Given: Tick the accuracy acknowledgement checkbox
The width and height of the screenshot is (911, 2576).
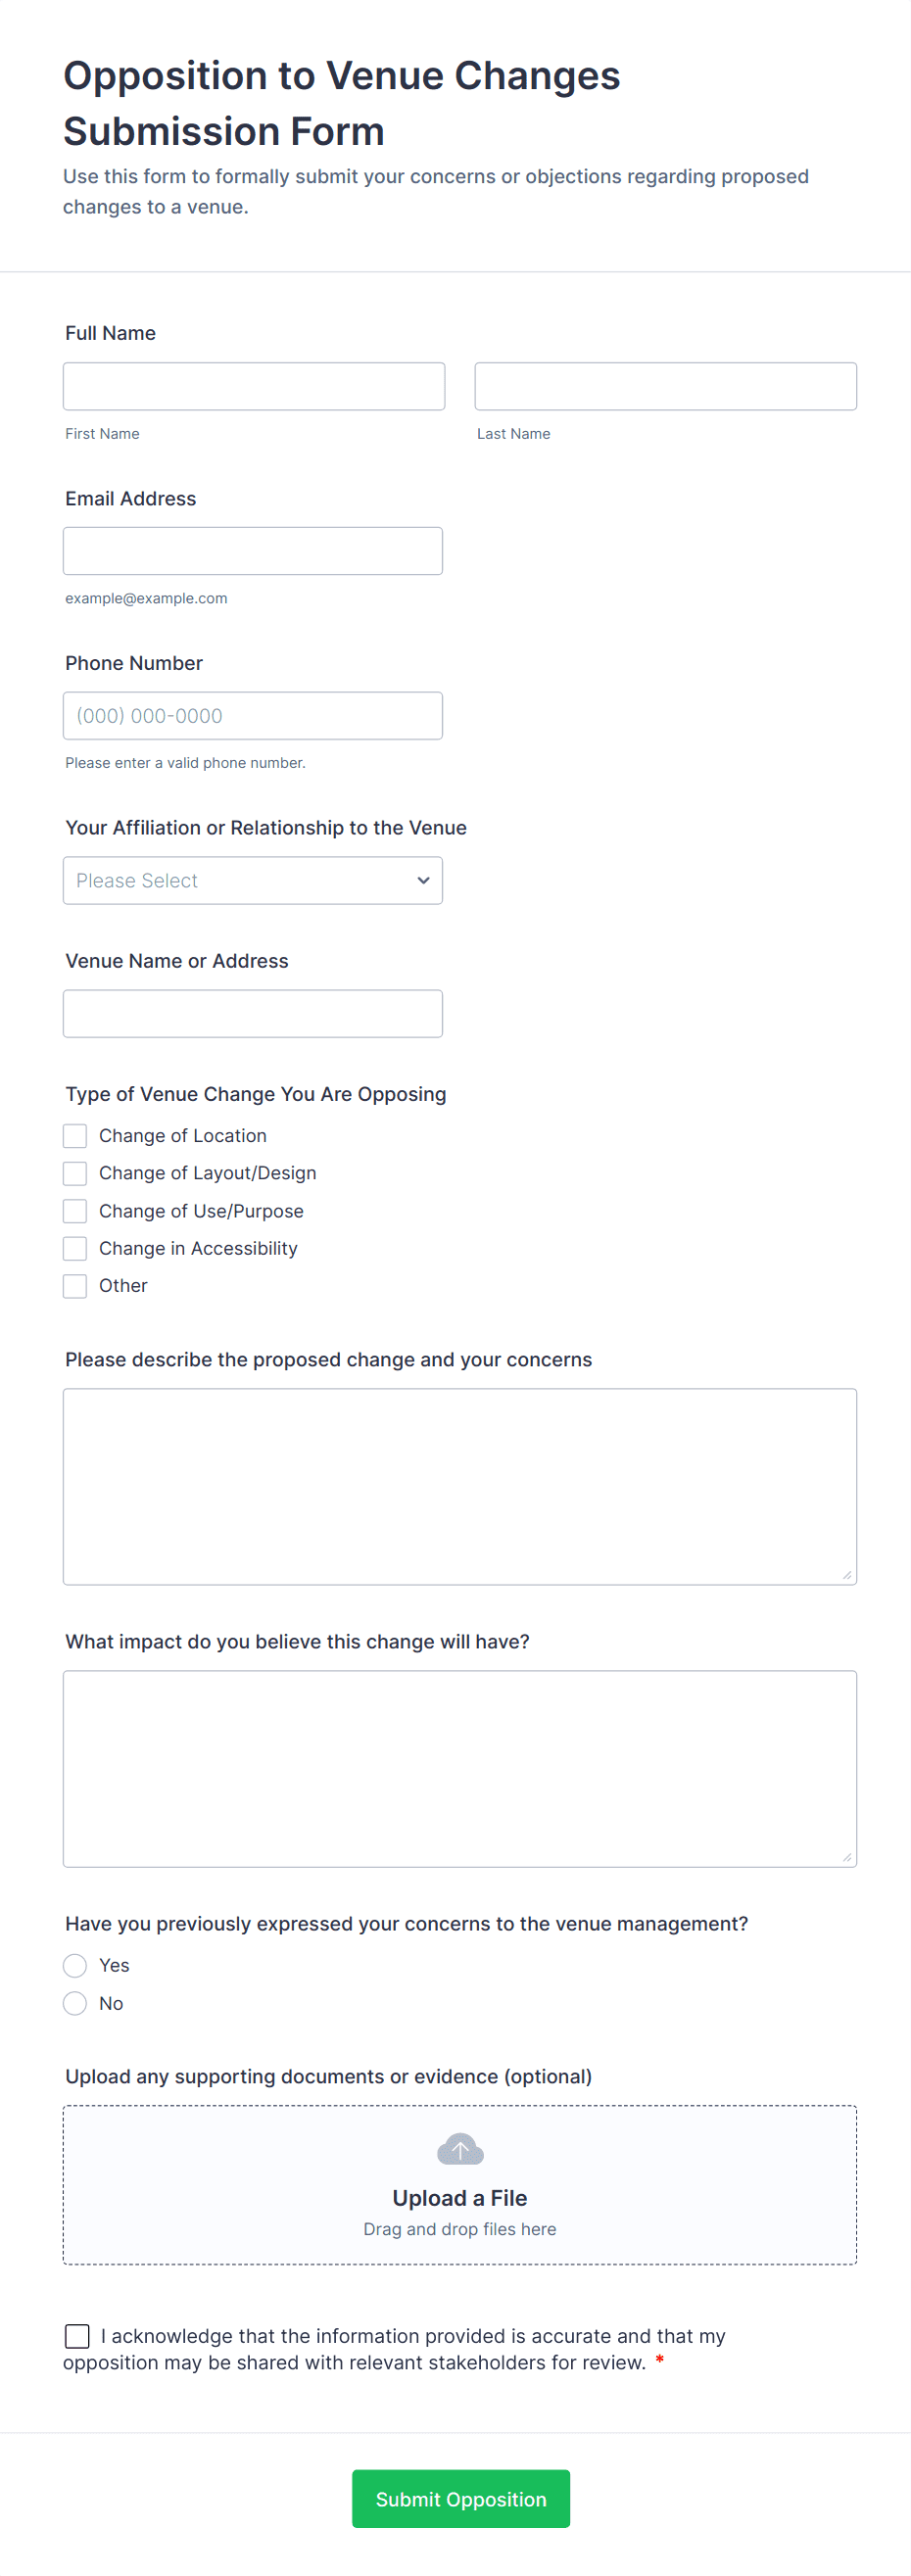Looking at the screenshot, I should (x=77, y=2336).
